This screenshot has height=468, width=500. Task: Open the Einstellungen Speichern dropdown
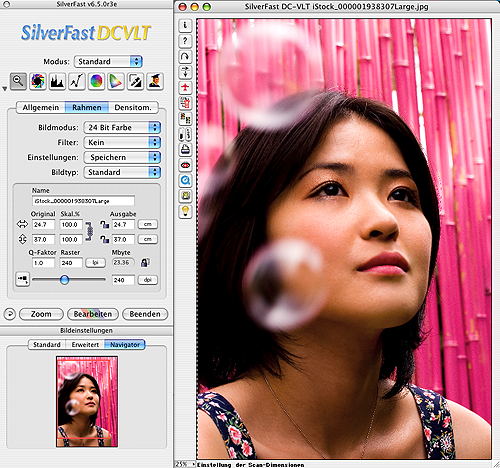(x=122, y=157)
